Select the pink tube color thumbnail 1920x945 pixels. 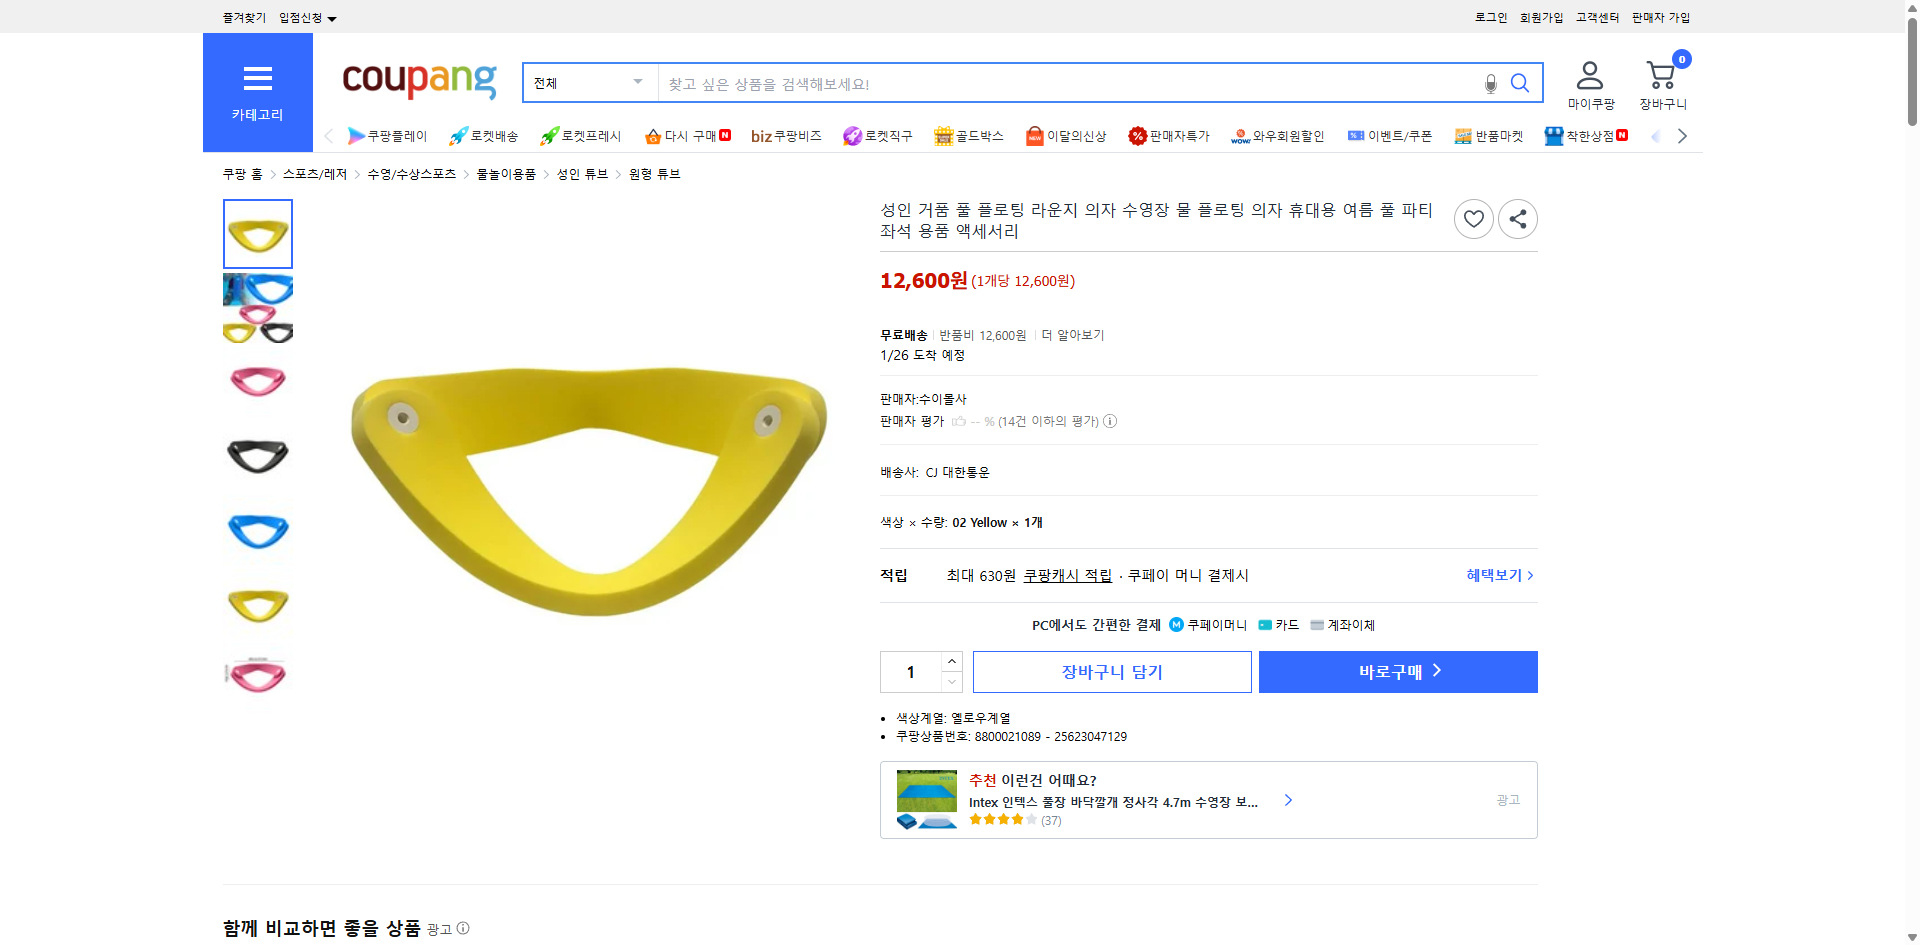click(257, 381)
